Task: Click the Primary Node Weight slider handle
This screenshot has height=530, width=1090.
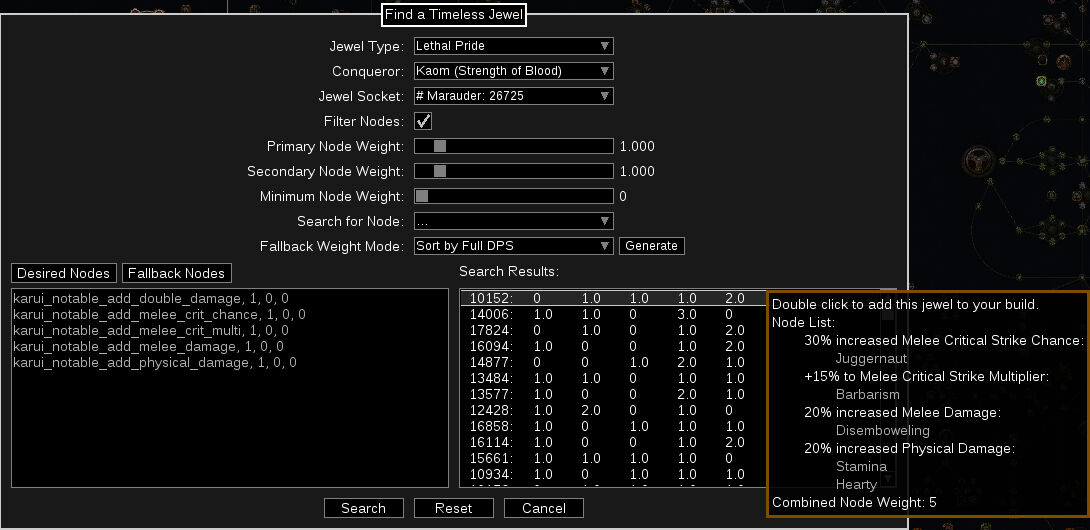Action: 440,146
